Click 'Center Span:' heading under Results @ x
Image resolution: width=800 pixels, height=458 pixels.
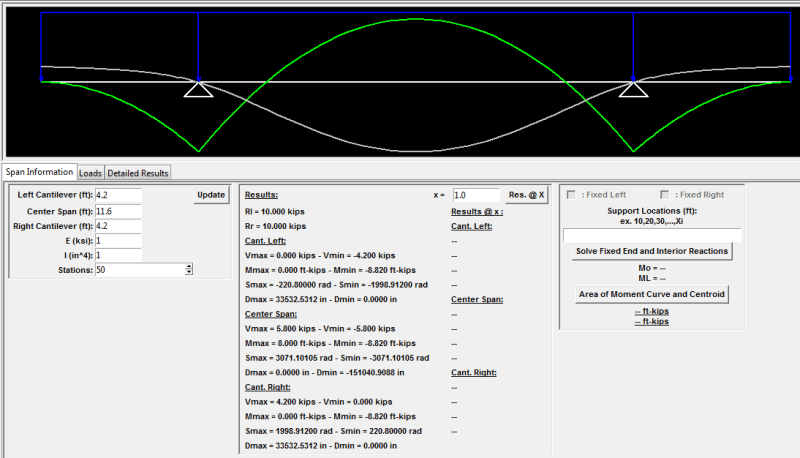(477, 299)
